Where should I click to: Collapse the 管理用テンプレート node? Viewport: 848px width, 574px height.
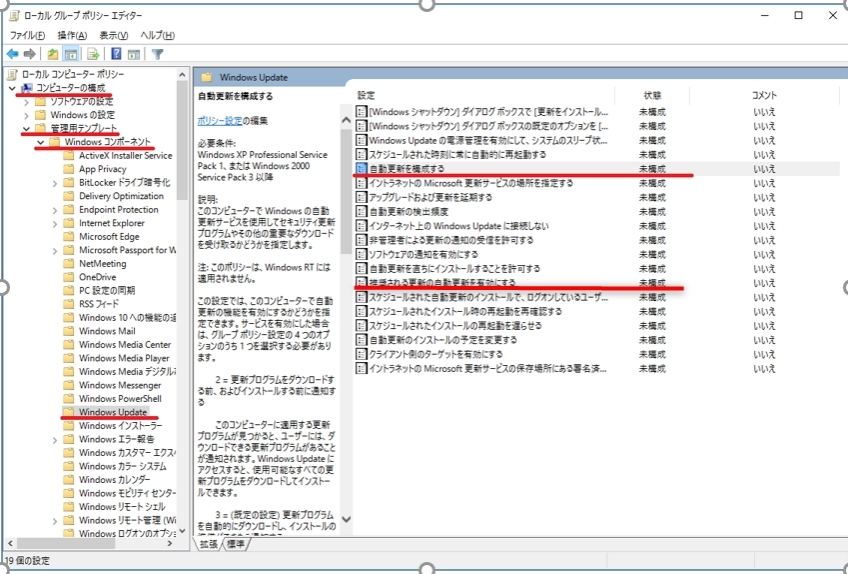(x=26, y=128)
